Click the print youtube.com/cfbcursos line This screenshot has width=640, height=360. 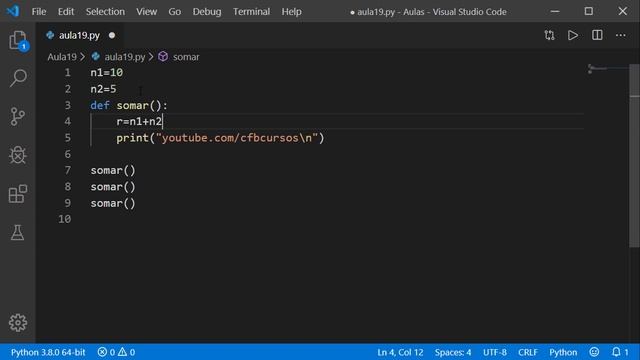pyautogui.click(x=220, y=138)
